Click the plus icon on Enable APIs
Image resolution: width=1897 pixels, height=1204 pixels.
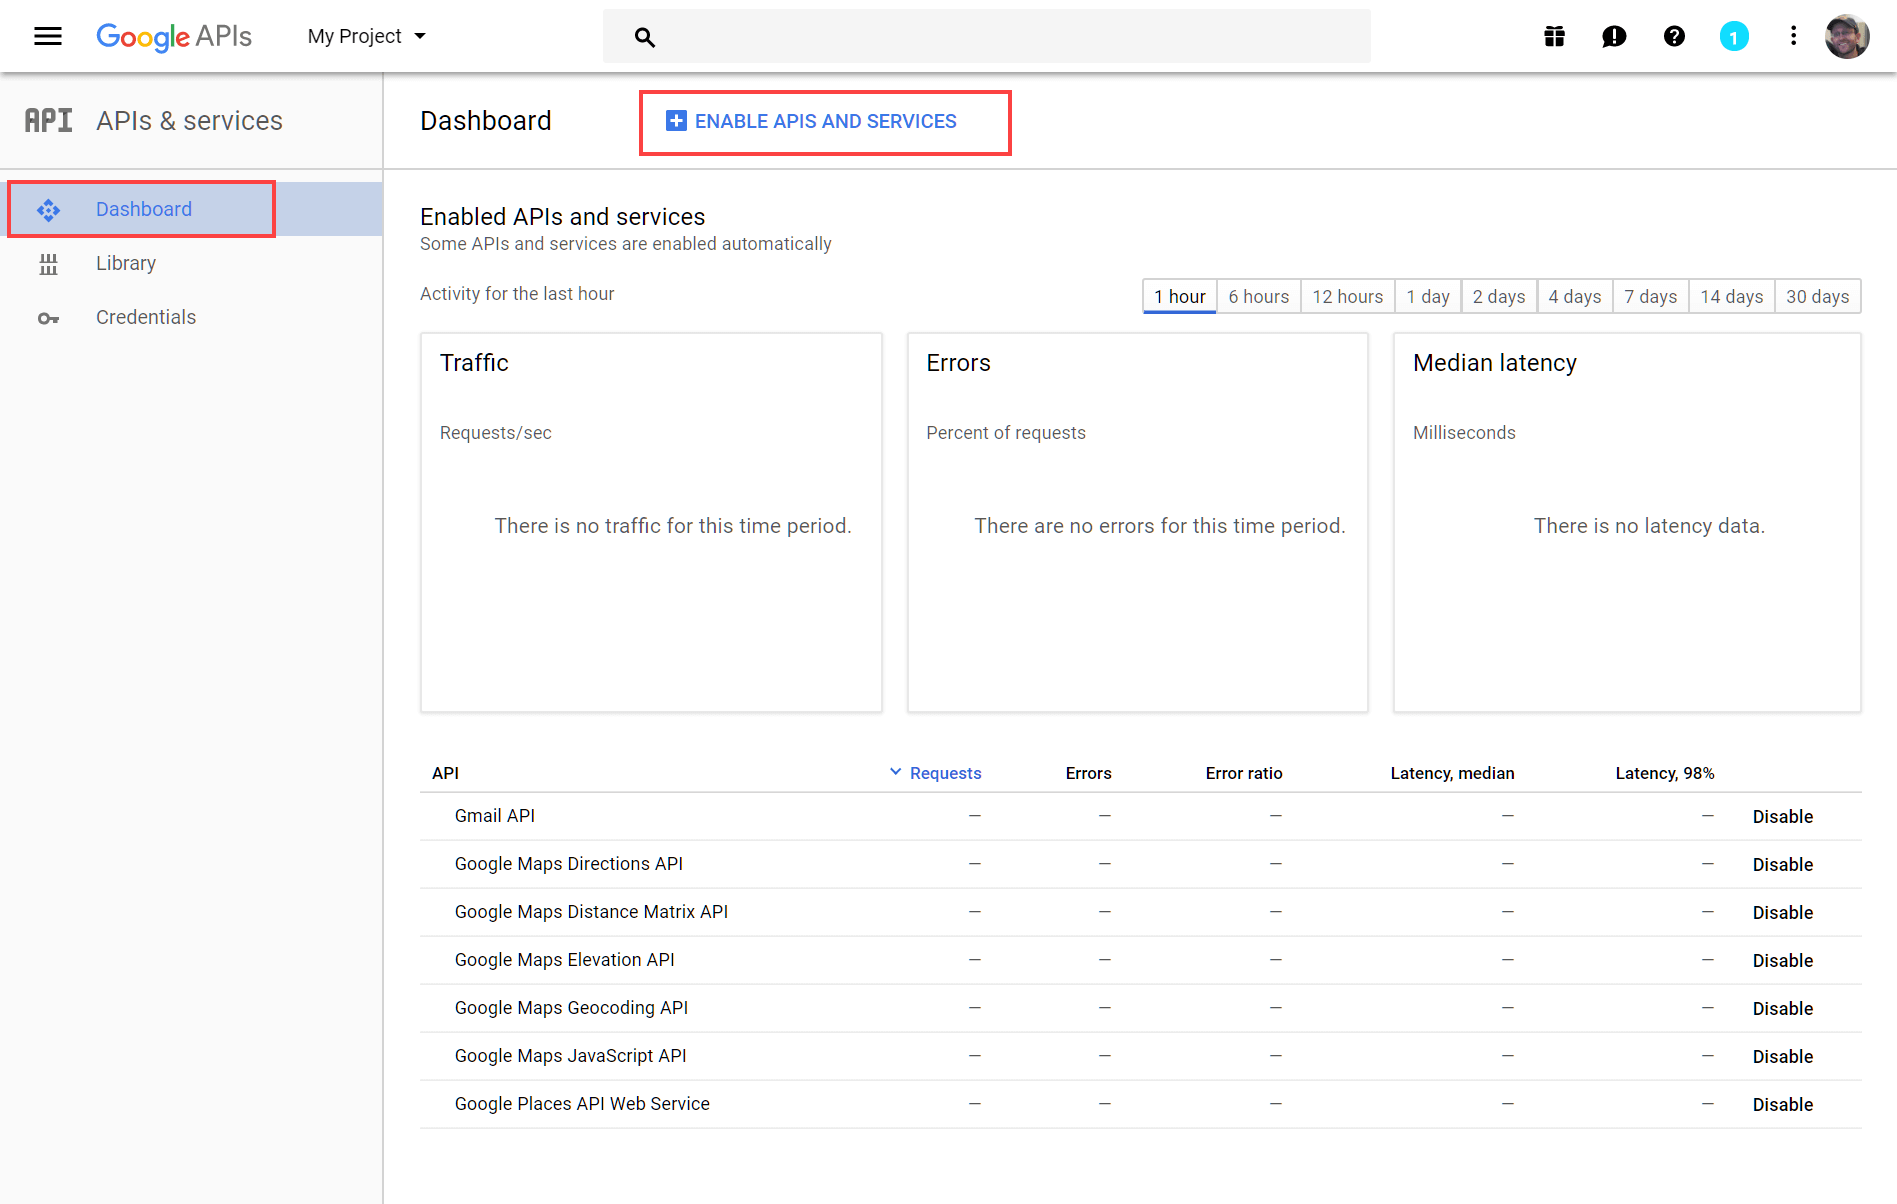click(x=676, y=121)
